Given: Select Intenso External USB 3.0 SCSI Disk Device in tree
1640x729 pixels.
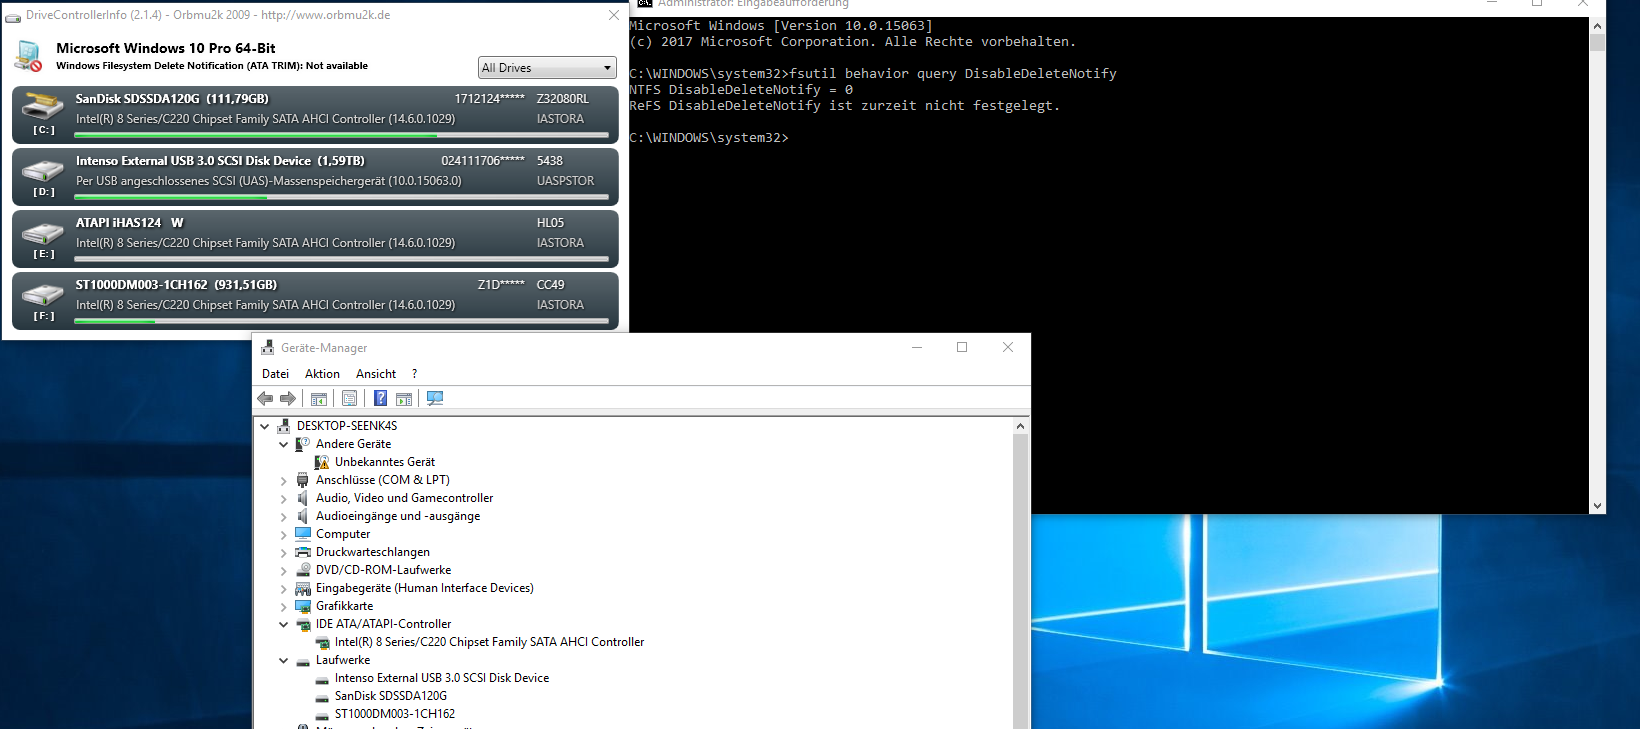Looking at the screenshot, I should click(442, 678).
